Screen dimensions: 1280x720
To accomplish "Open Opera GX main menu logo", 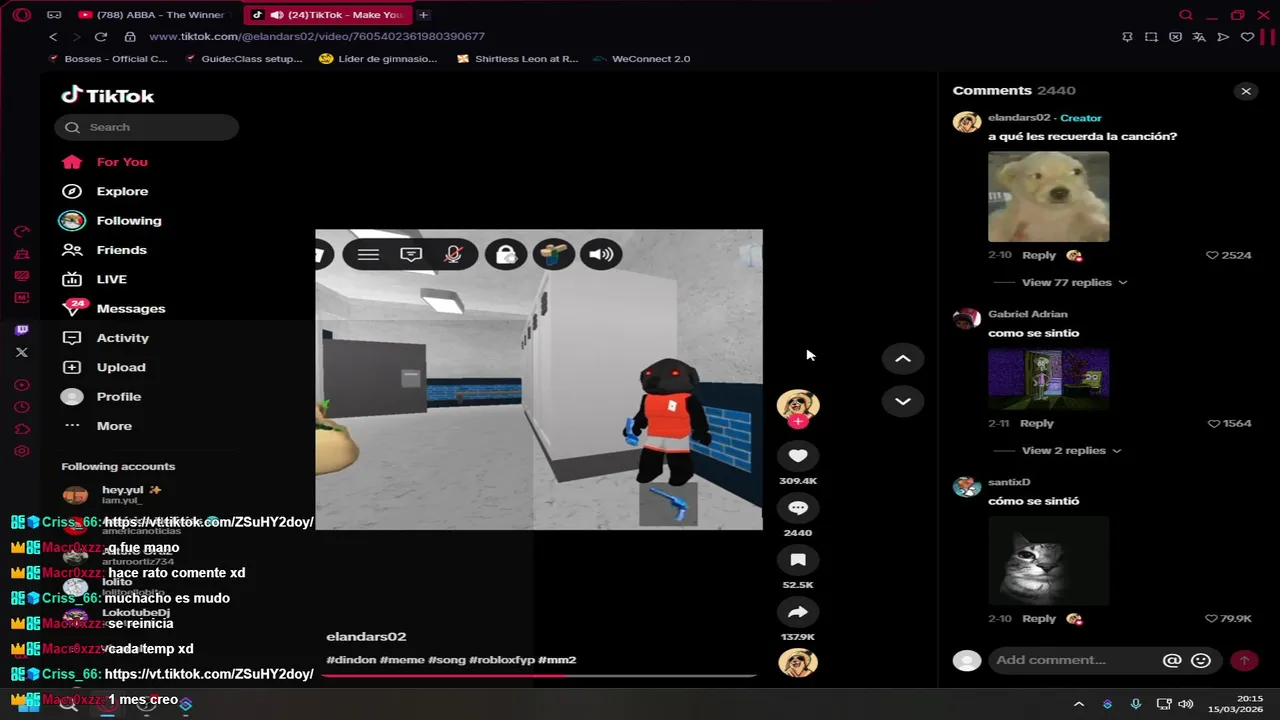I will [x=22, y=15].
